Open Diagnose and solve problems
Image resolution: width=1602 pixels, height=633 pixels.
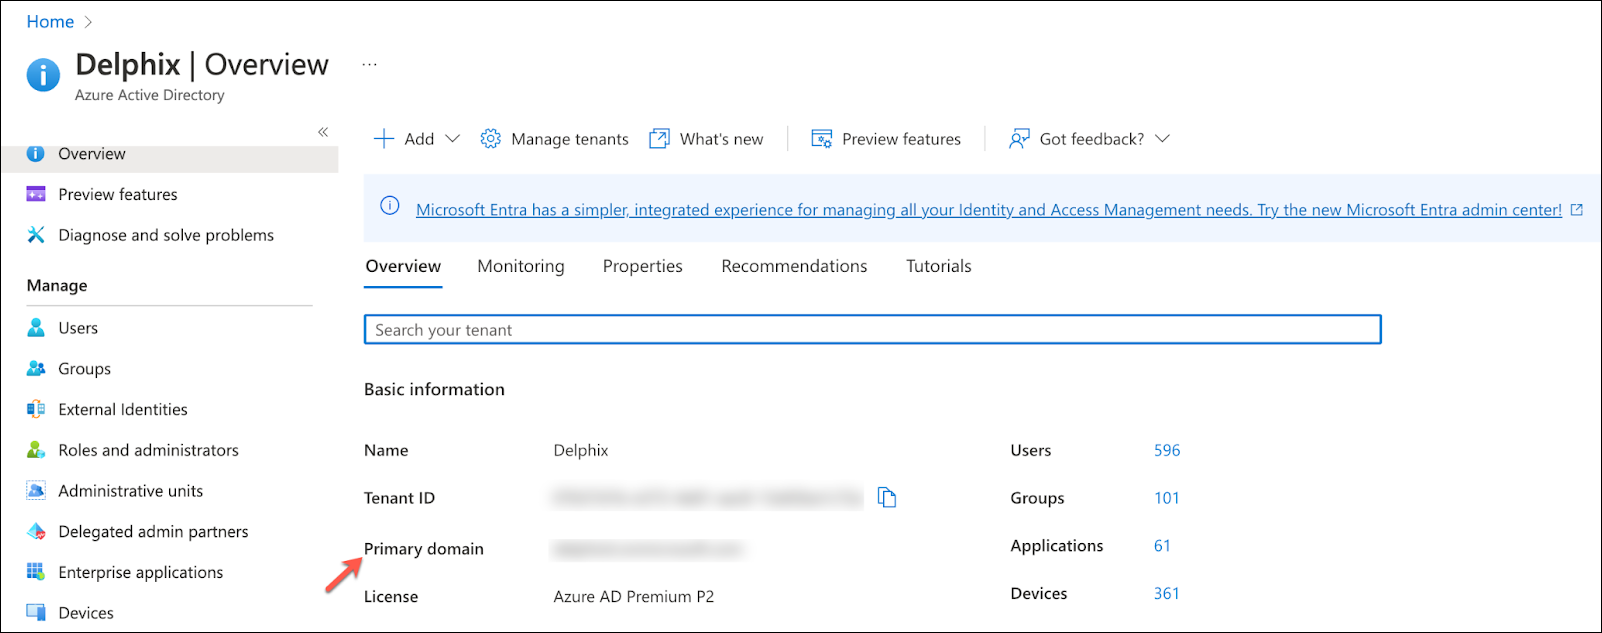click(x=165, y=235)
